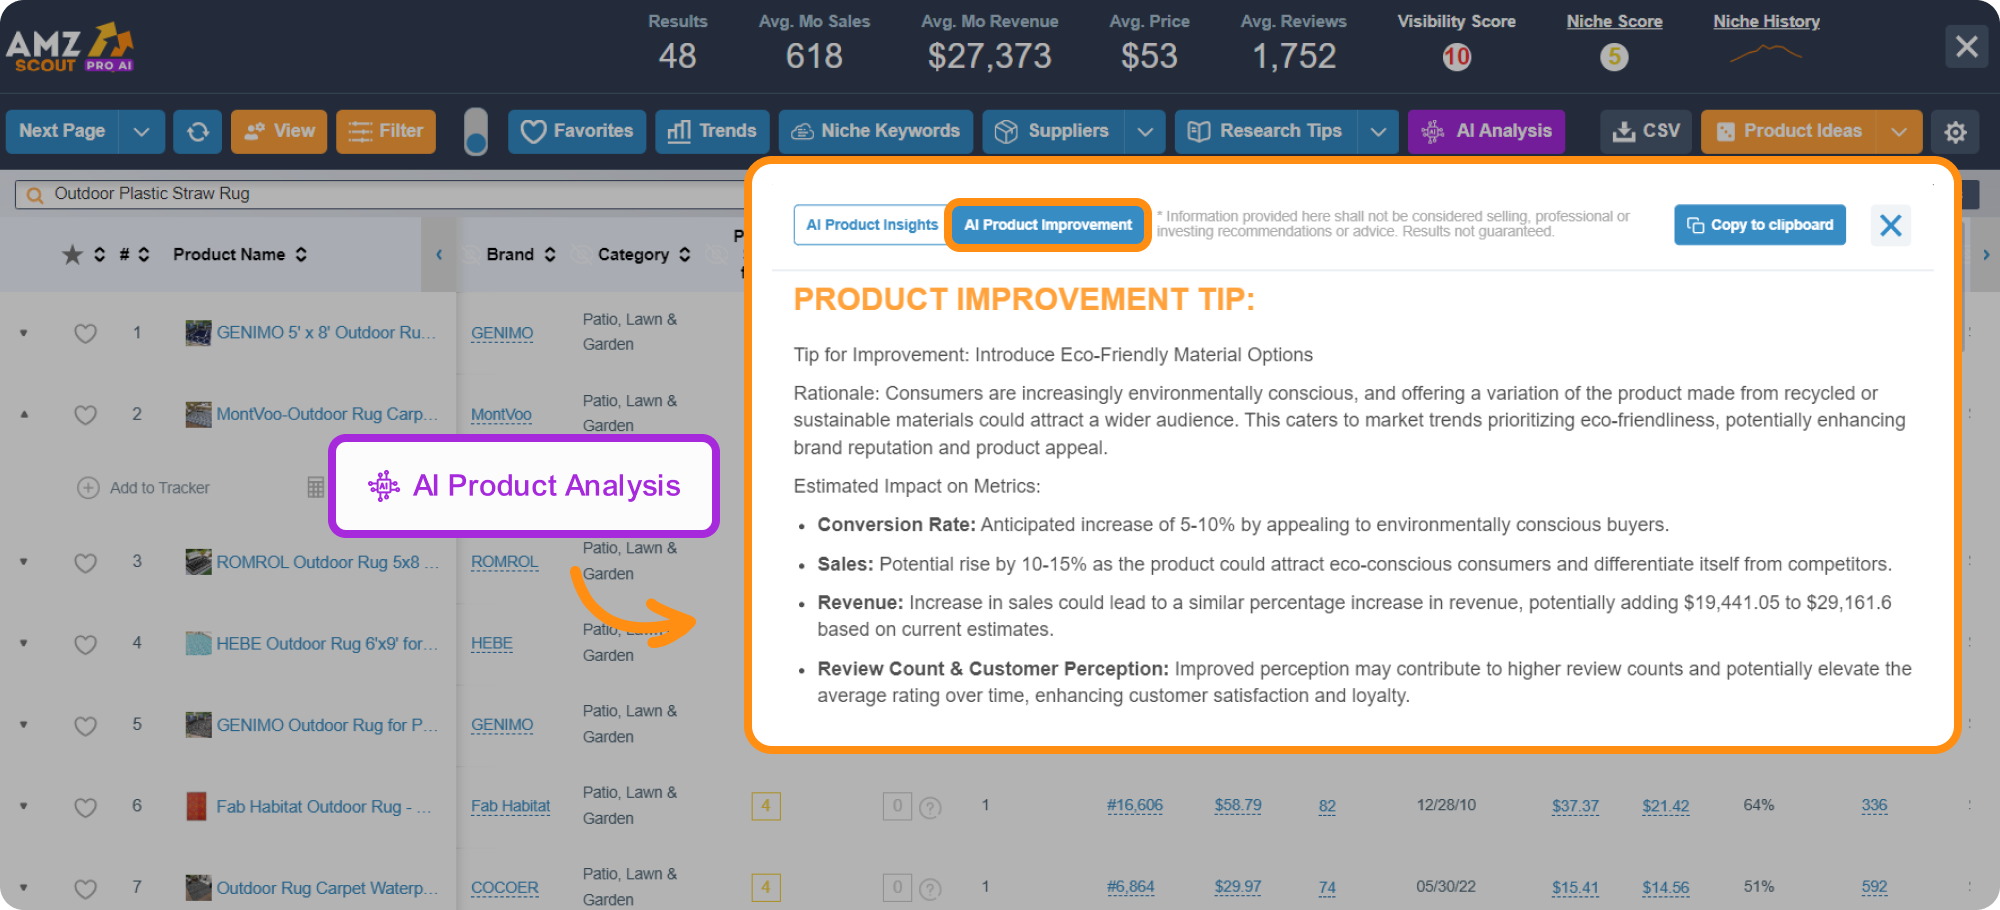Copy the improvement tip to clipboard

pyautogui.click(x=1760, y=225)
